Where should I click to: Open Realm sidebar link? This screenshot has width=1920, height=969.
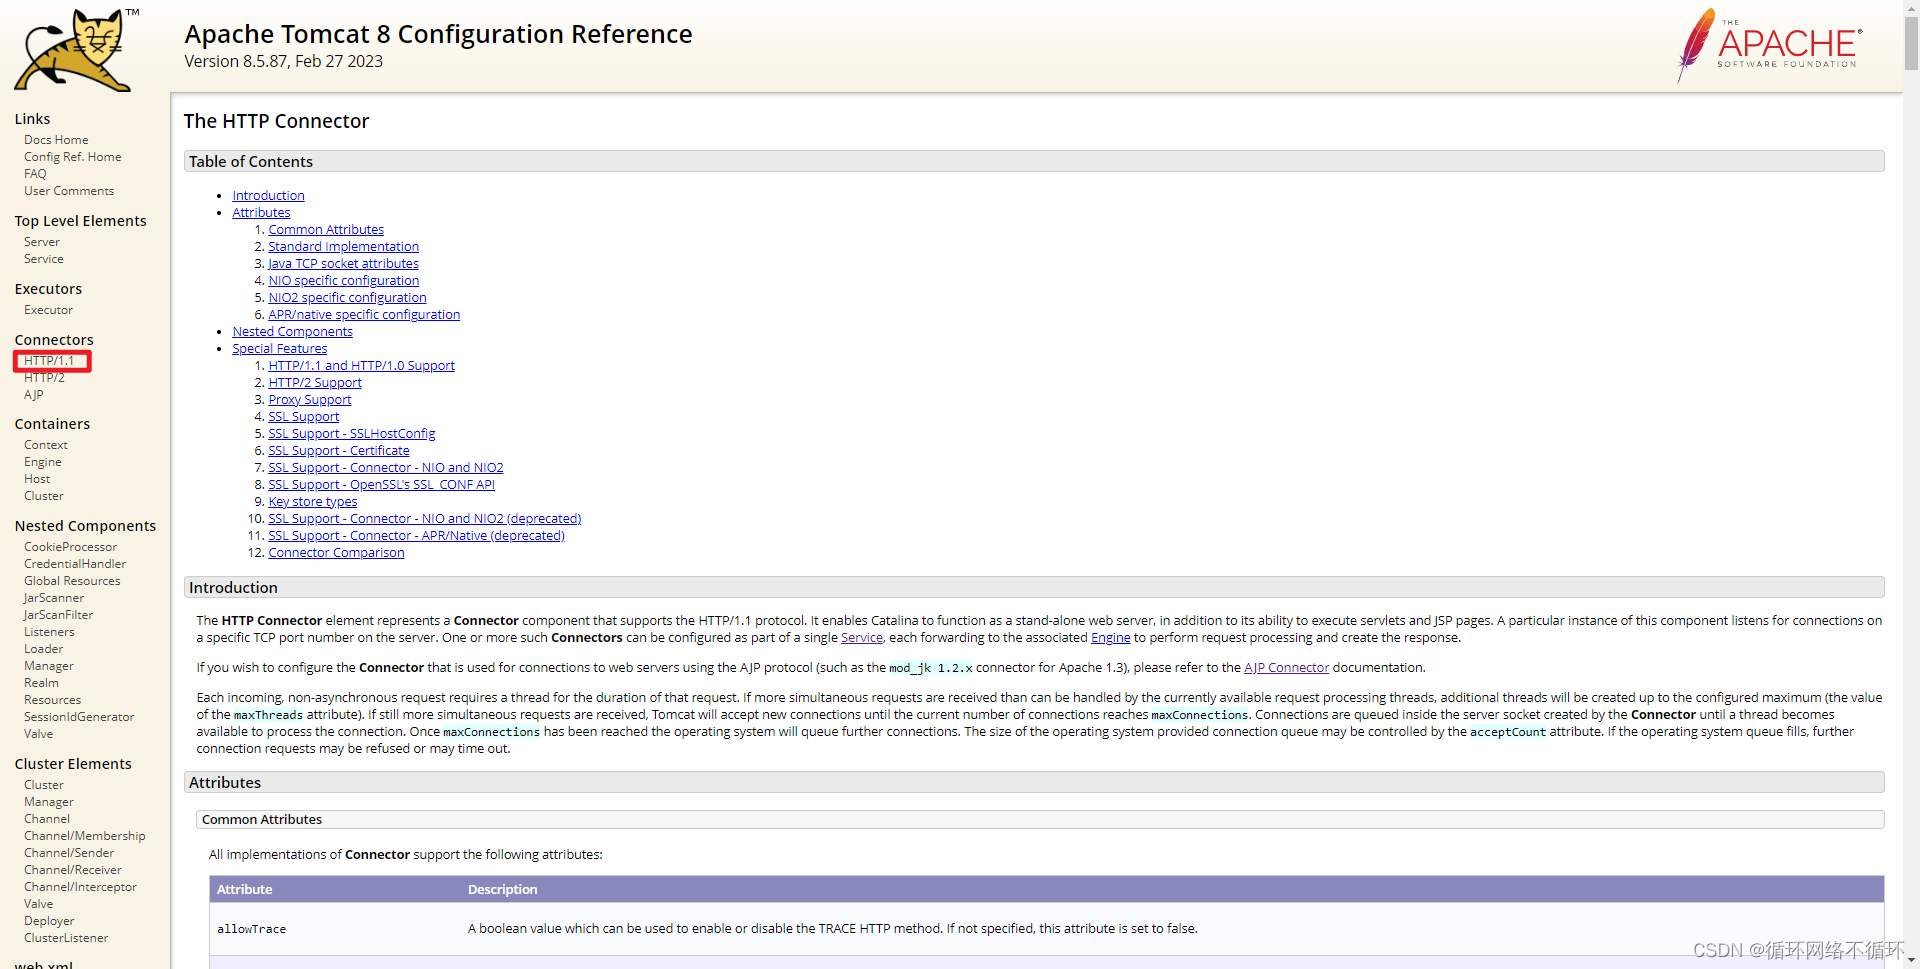pyautogui.click(x=41, y=683)
